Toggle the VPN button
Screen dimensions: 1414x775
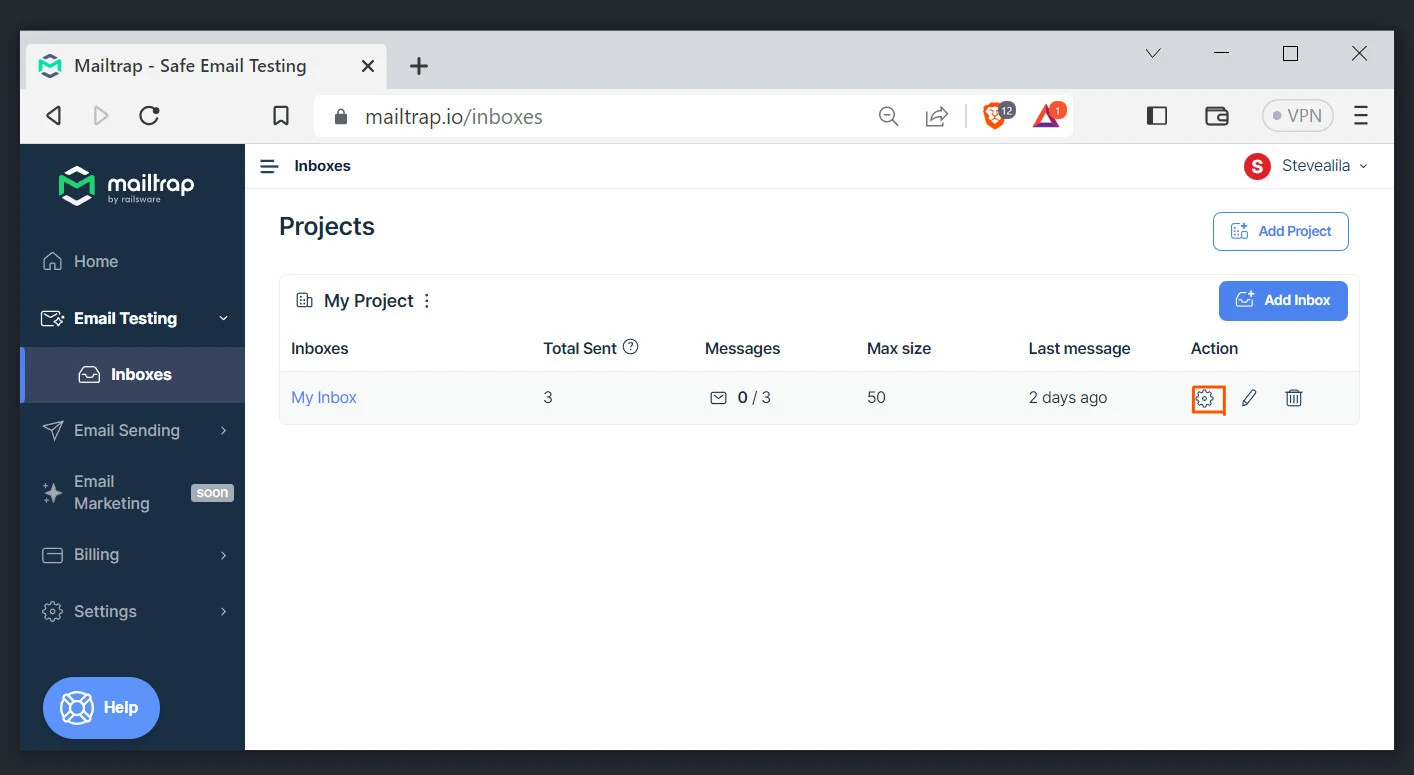coord(1297,116)
